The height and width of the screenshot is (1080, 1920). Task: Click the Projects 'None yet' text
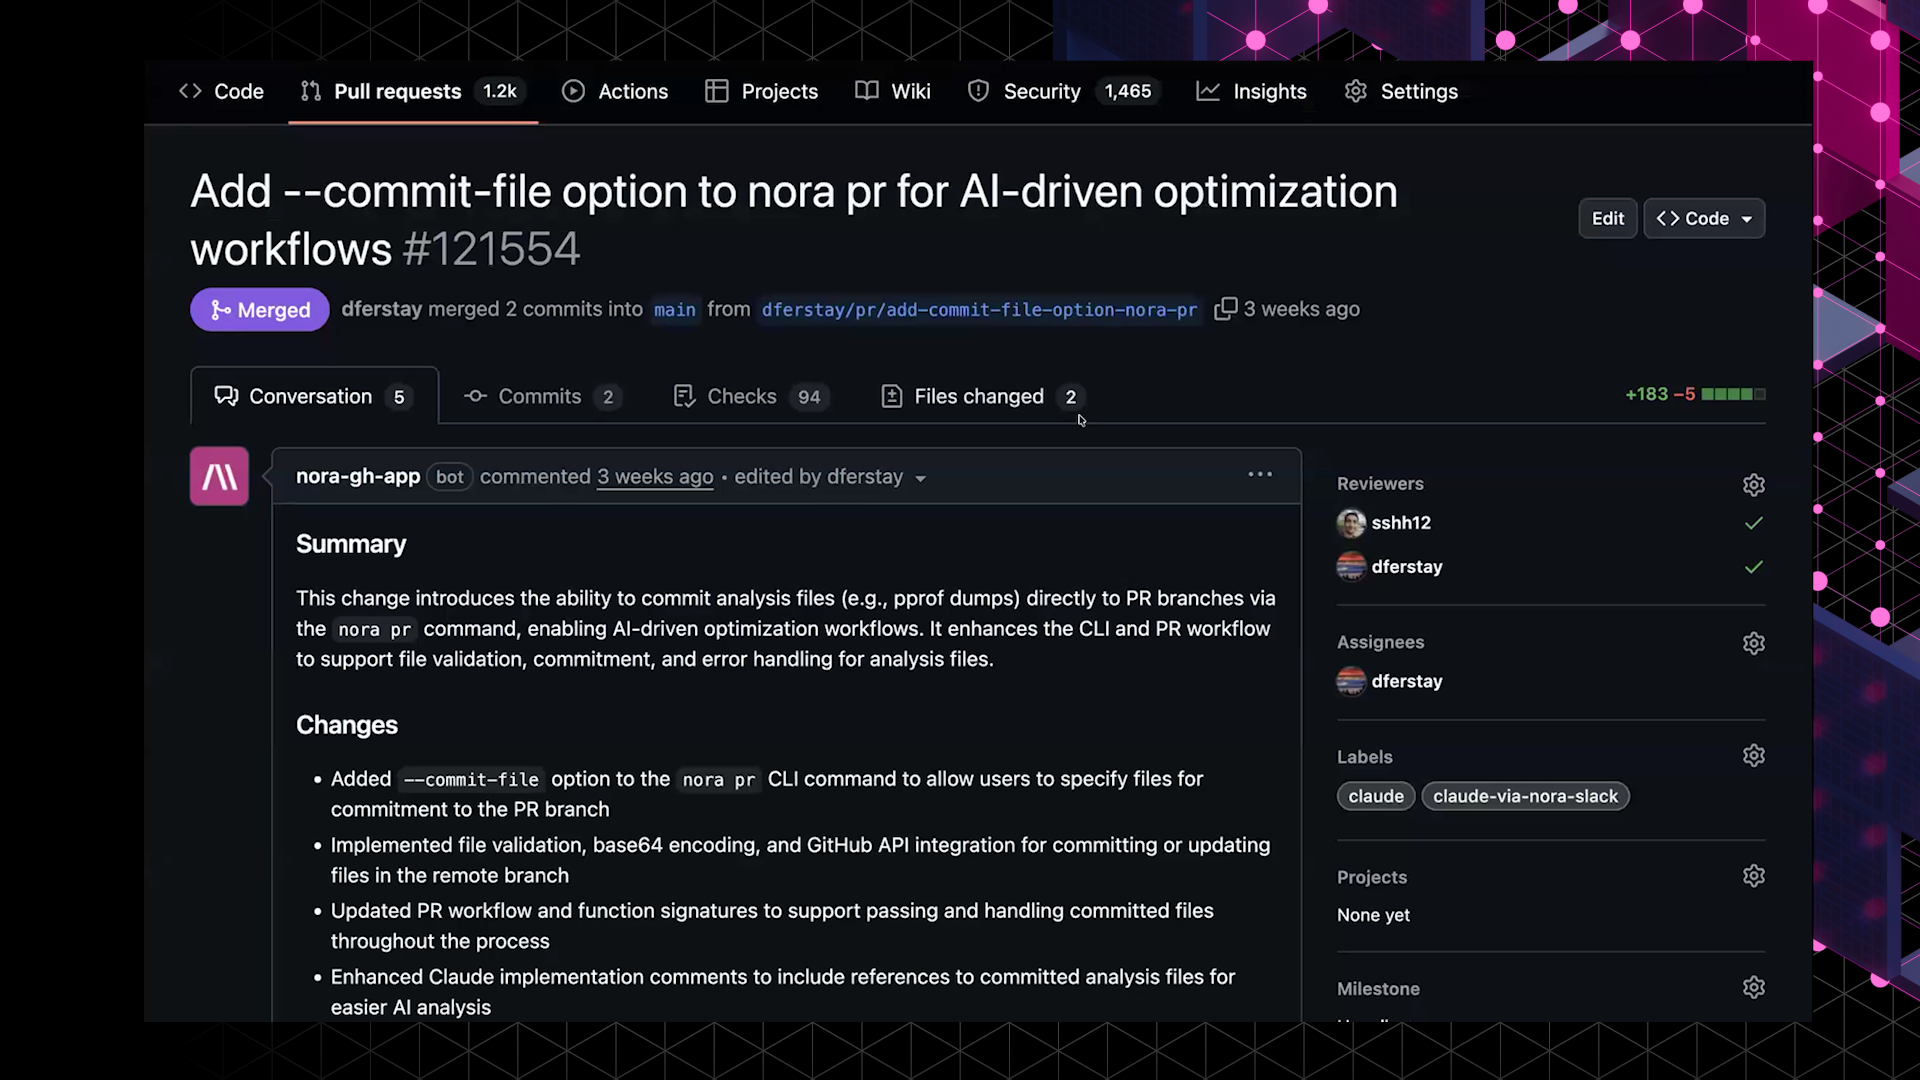tap(1373, 915)
